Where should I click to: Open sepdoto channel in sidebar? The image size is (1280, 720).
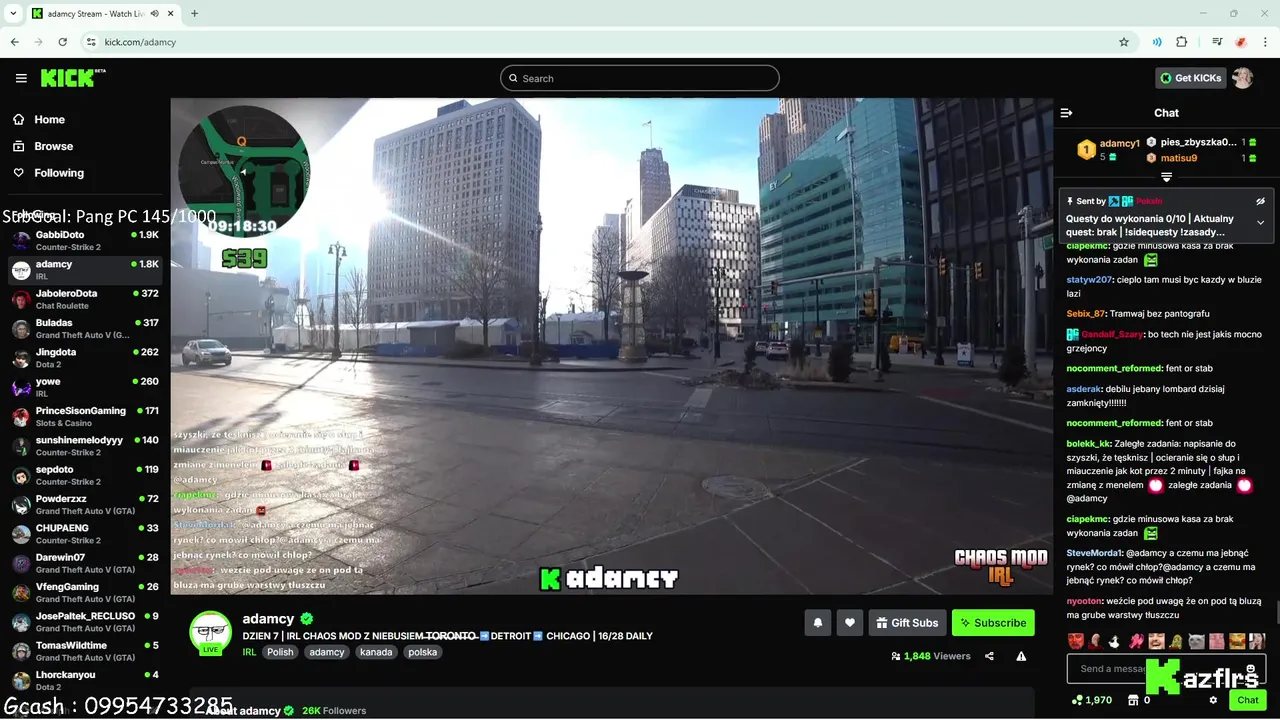pyautogui.click(x=85, y=475)
